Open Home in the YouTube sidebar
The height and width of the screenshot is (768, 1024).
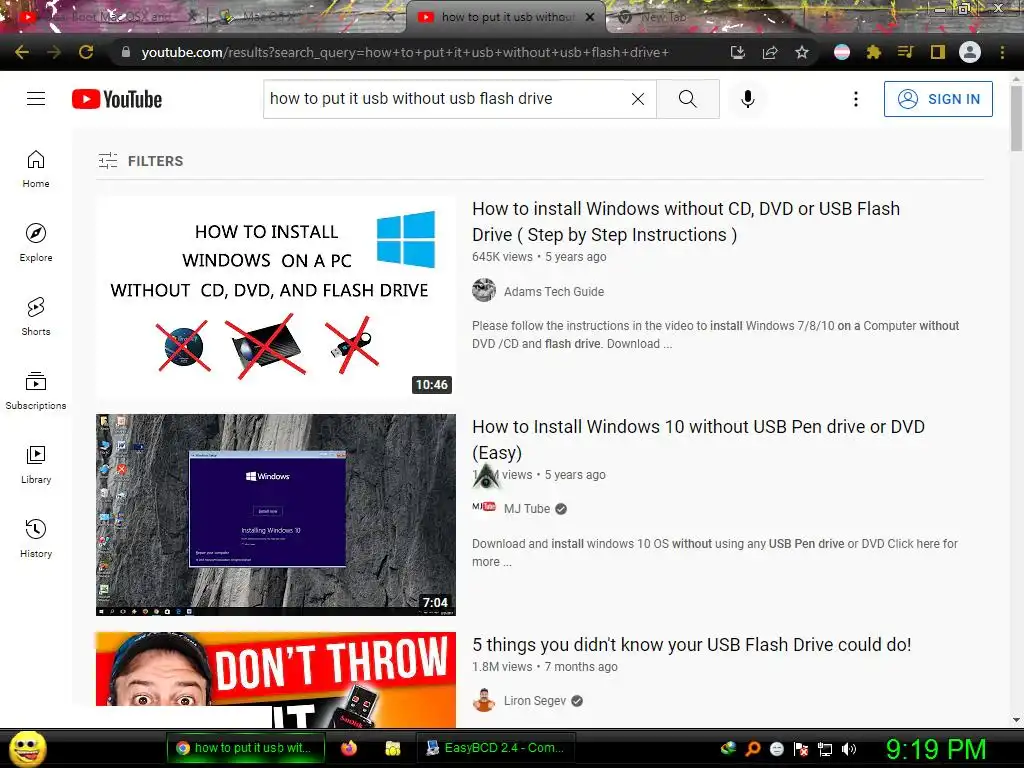36,168
